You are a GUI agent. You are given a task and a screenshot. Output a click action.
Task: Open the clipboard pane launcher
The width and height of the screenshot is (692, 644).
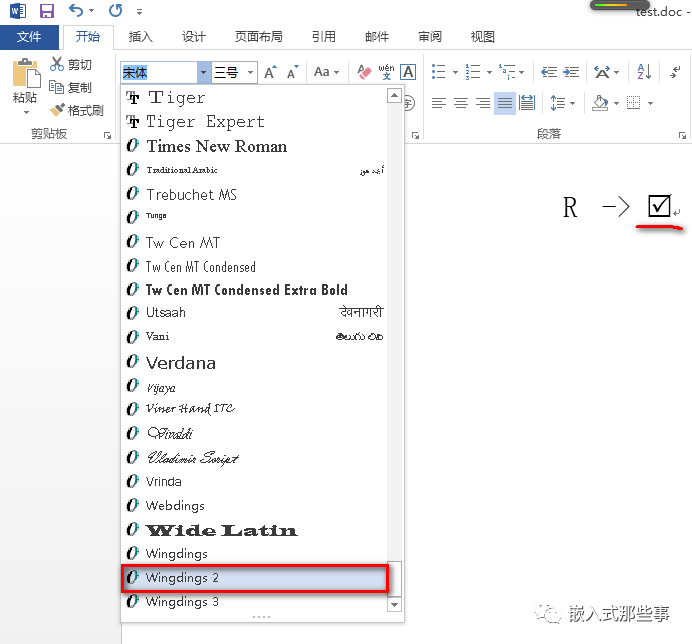click(107, 136)
